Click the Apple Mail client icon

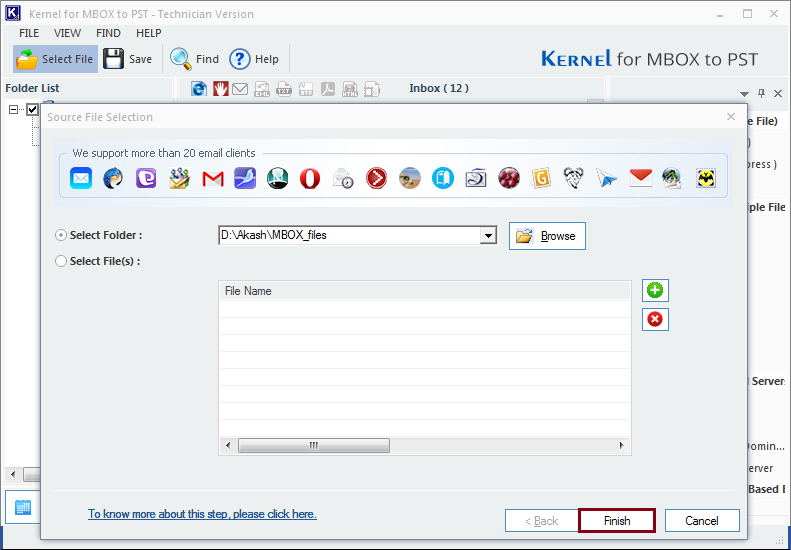tap(81, 178)
